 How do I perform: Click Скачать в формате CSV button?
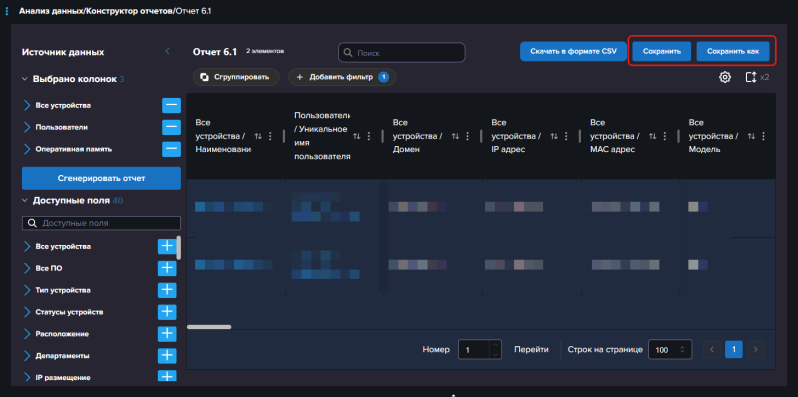tap(573, 51)
